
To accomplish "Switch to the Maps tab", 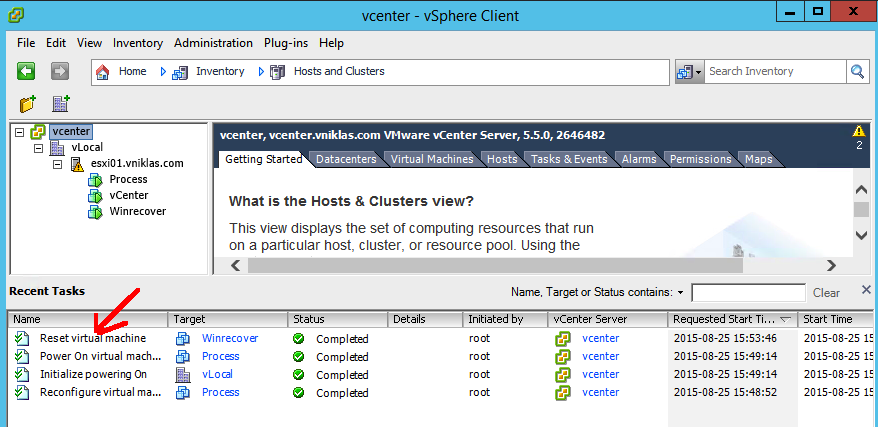I will click(759, 159).
